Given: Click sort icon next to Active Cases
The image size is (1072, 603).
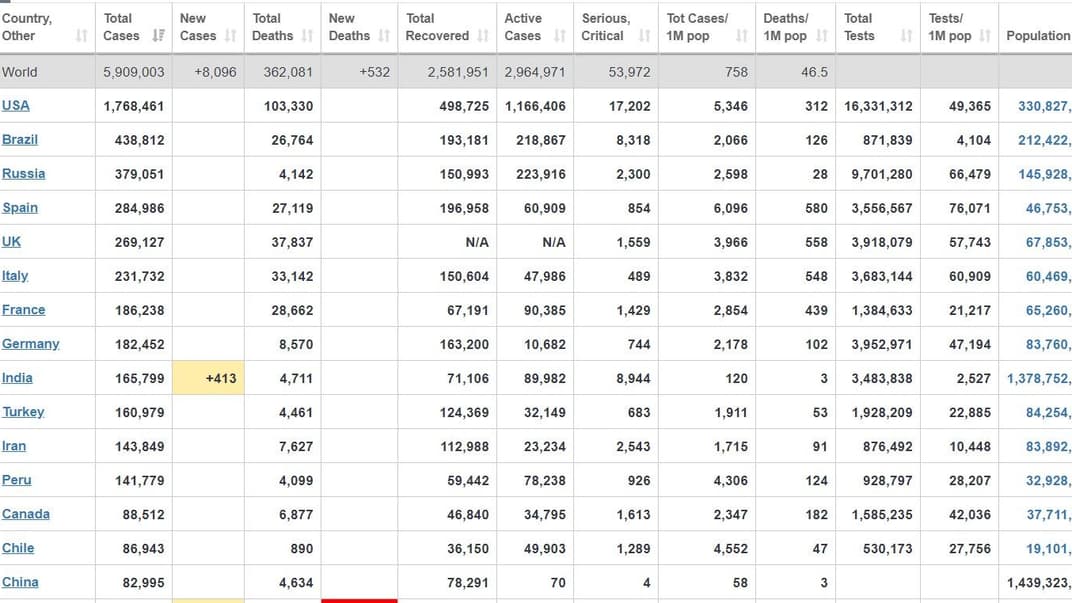Looking at the screenshot, I should (559, 36).
